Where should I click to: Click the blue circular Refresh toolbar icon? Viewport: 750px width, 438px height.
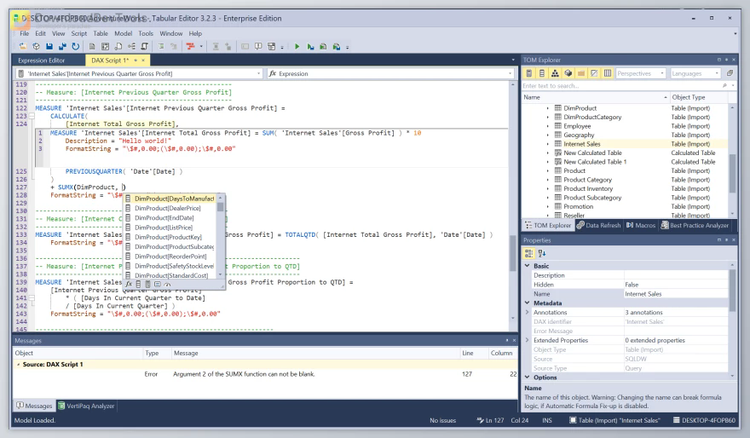[x=76, y=46]
